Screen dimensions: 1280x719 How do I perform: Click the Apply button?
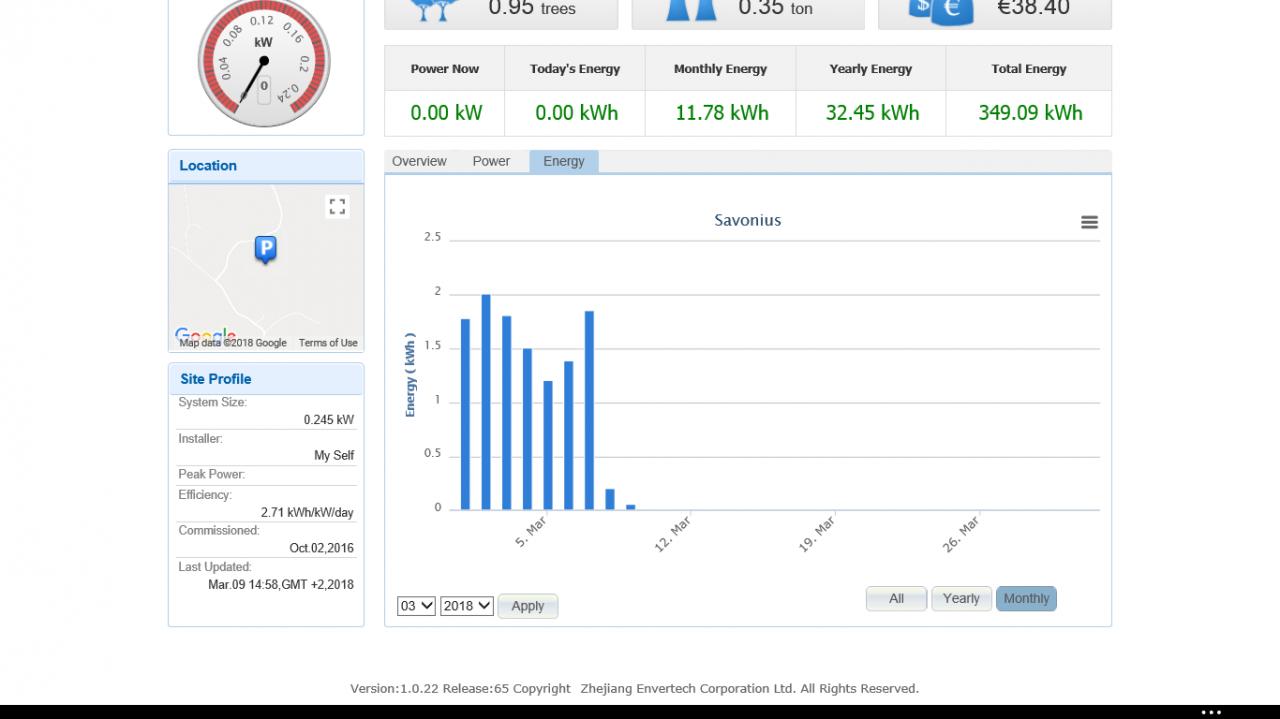click(x=528, y=606)
